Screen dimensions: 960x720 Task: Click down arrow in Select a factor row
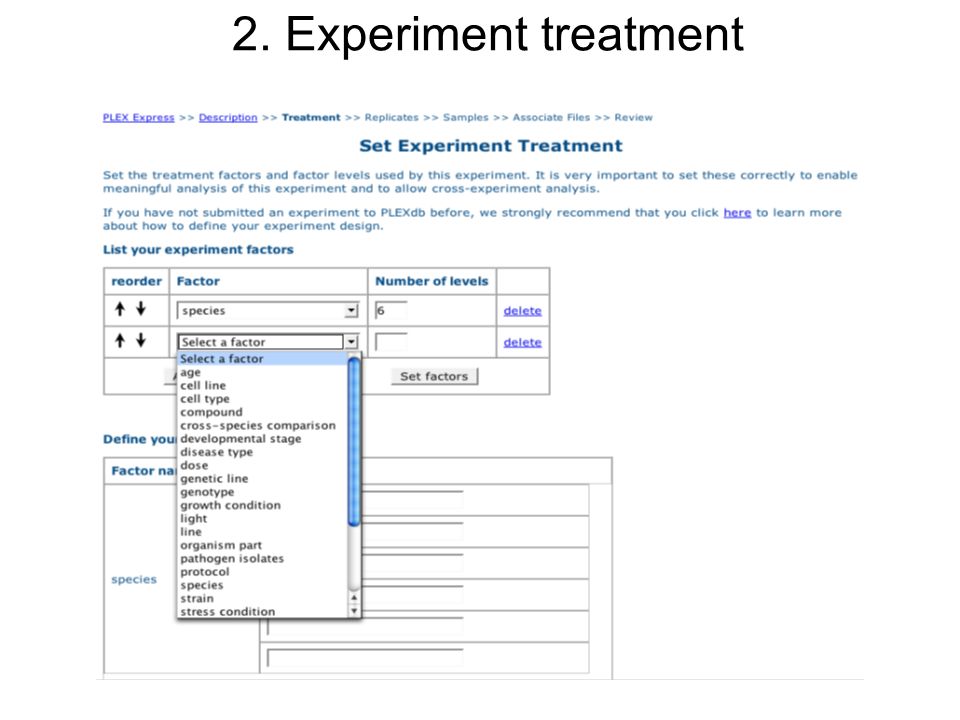[141, 340]
